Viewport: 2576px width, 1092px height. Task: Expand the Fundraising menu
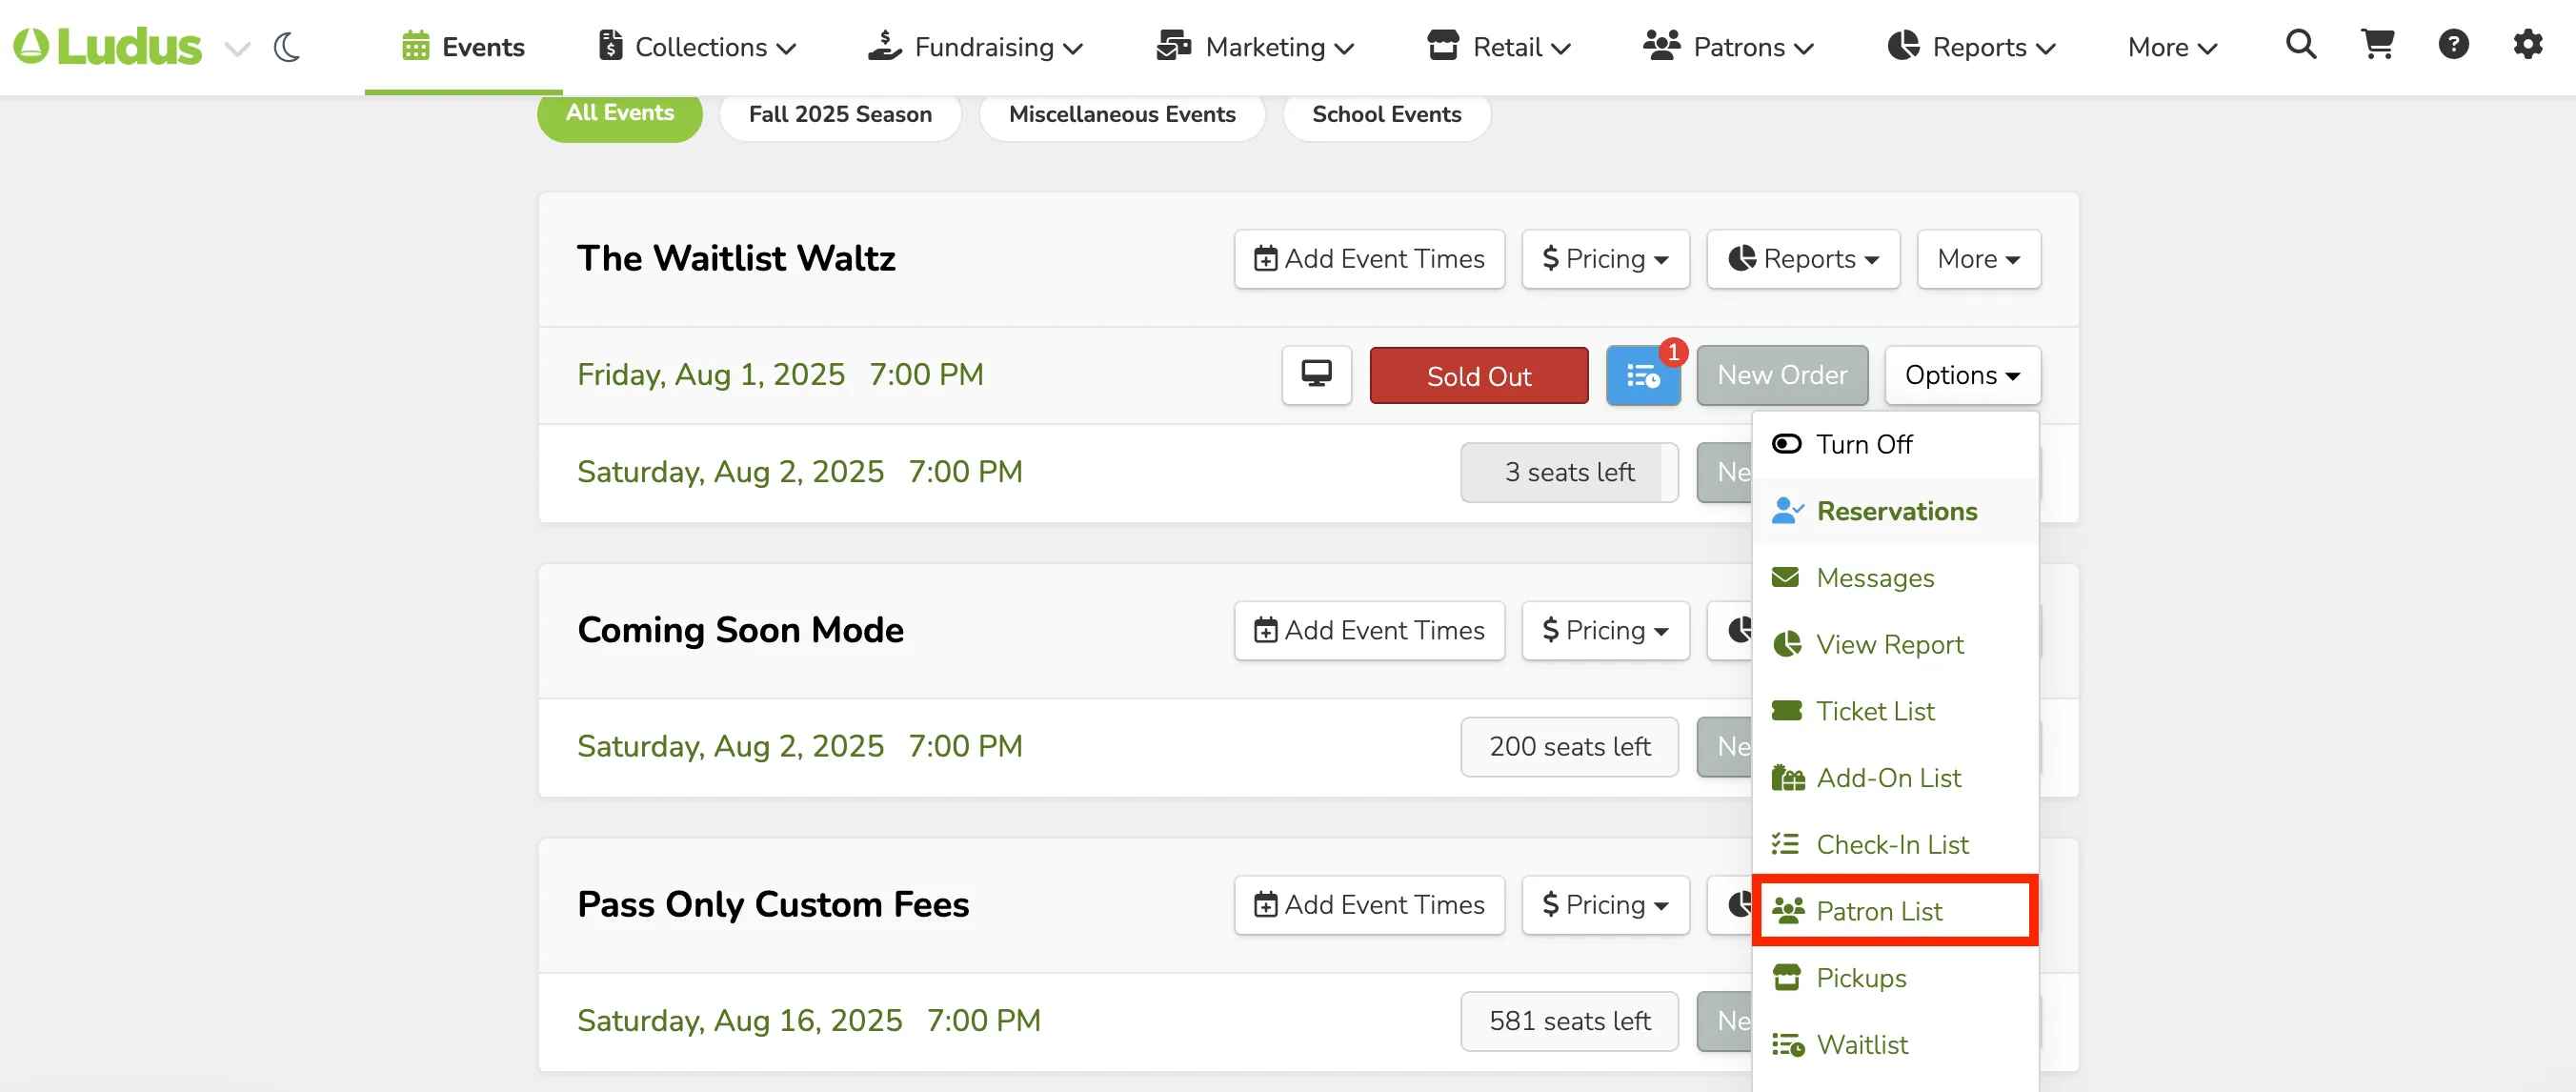coord(975,47)
